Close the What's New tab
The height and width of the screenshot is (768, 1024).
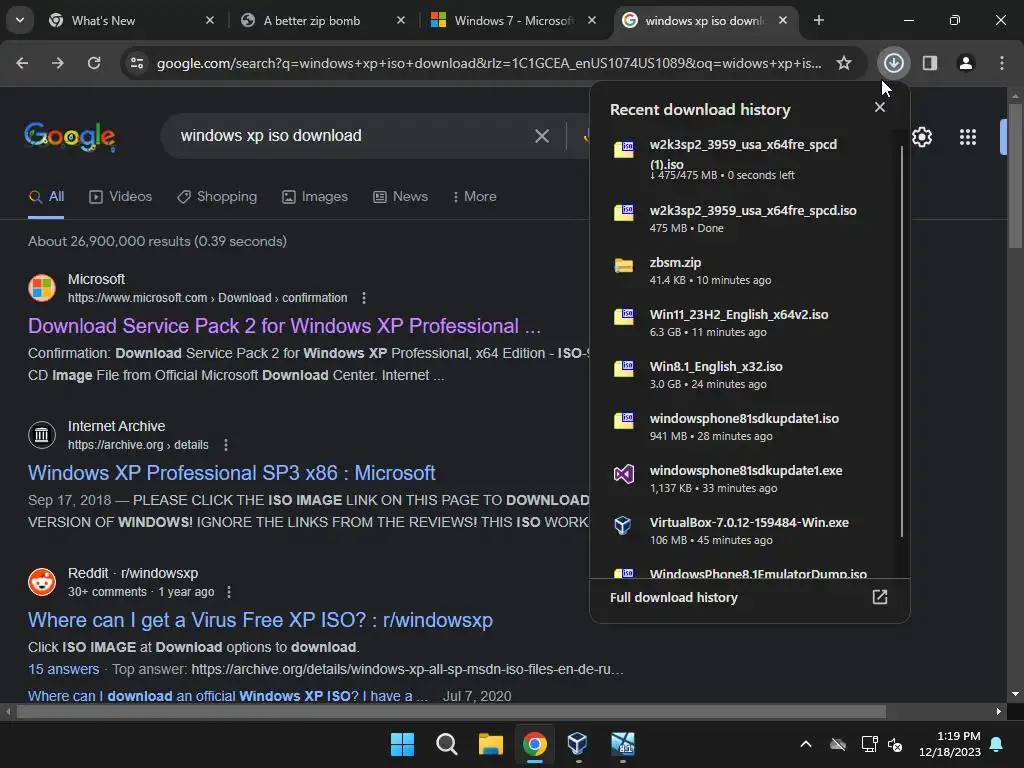click(x=210, y=20)
